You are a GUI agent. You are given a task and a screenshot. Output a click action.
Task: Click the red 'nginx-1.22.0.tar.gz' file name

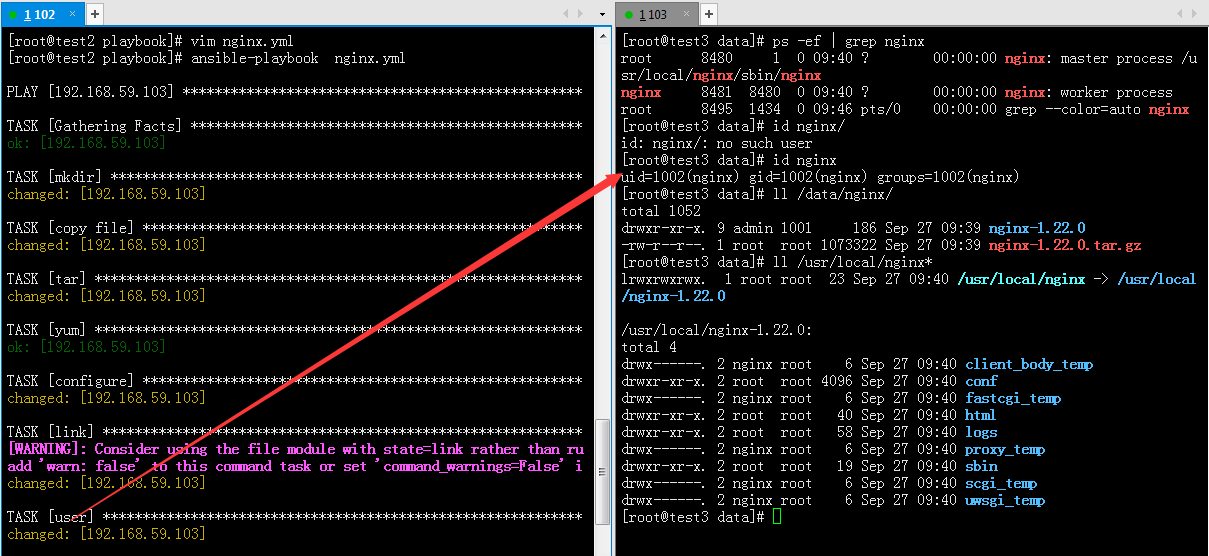point(1065,245)
